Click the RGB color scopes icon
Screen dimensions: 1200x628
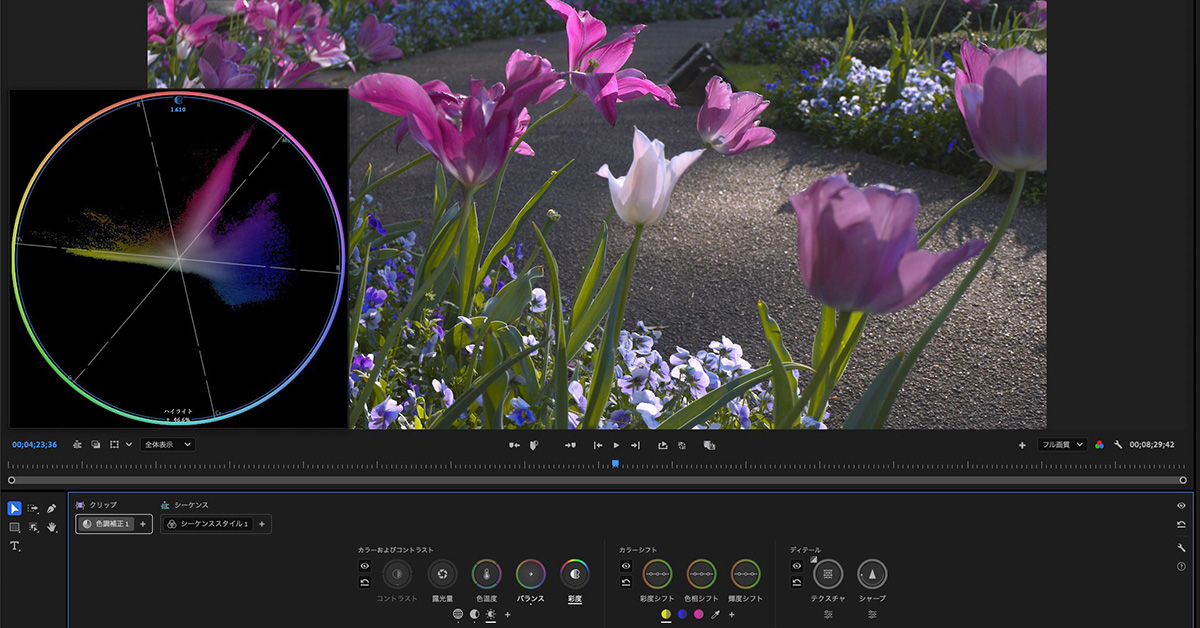[x=1099, y=445]
